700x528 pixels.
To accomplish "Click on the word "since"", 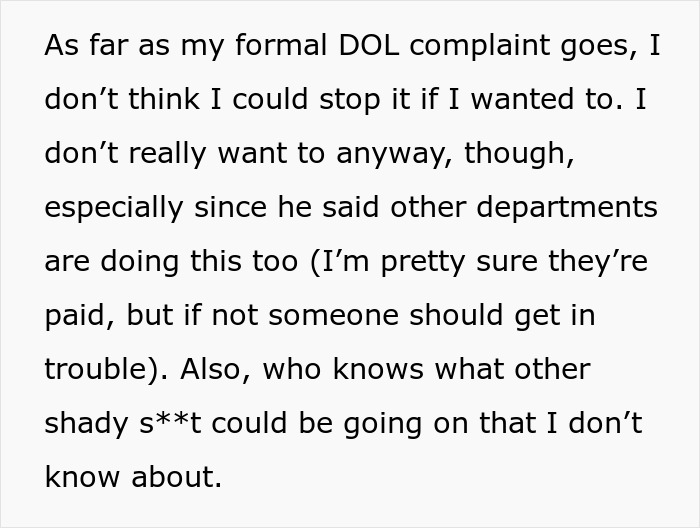I will point(239,209).
